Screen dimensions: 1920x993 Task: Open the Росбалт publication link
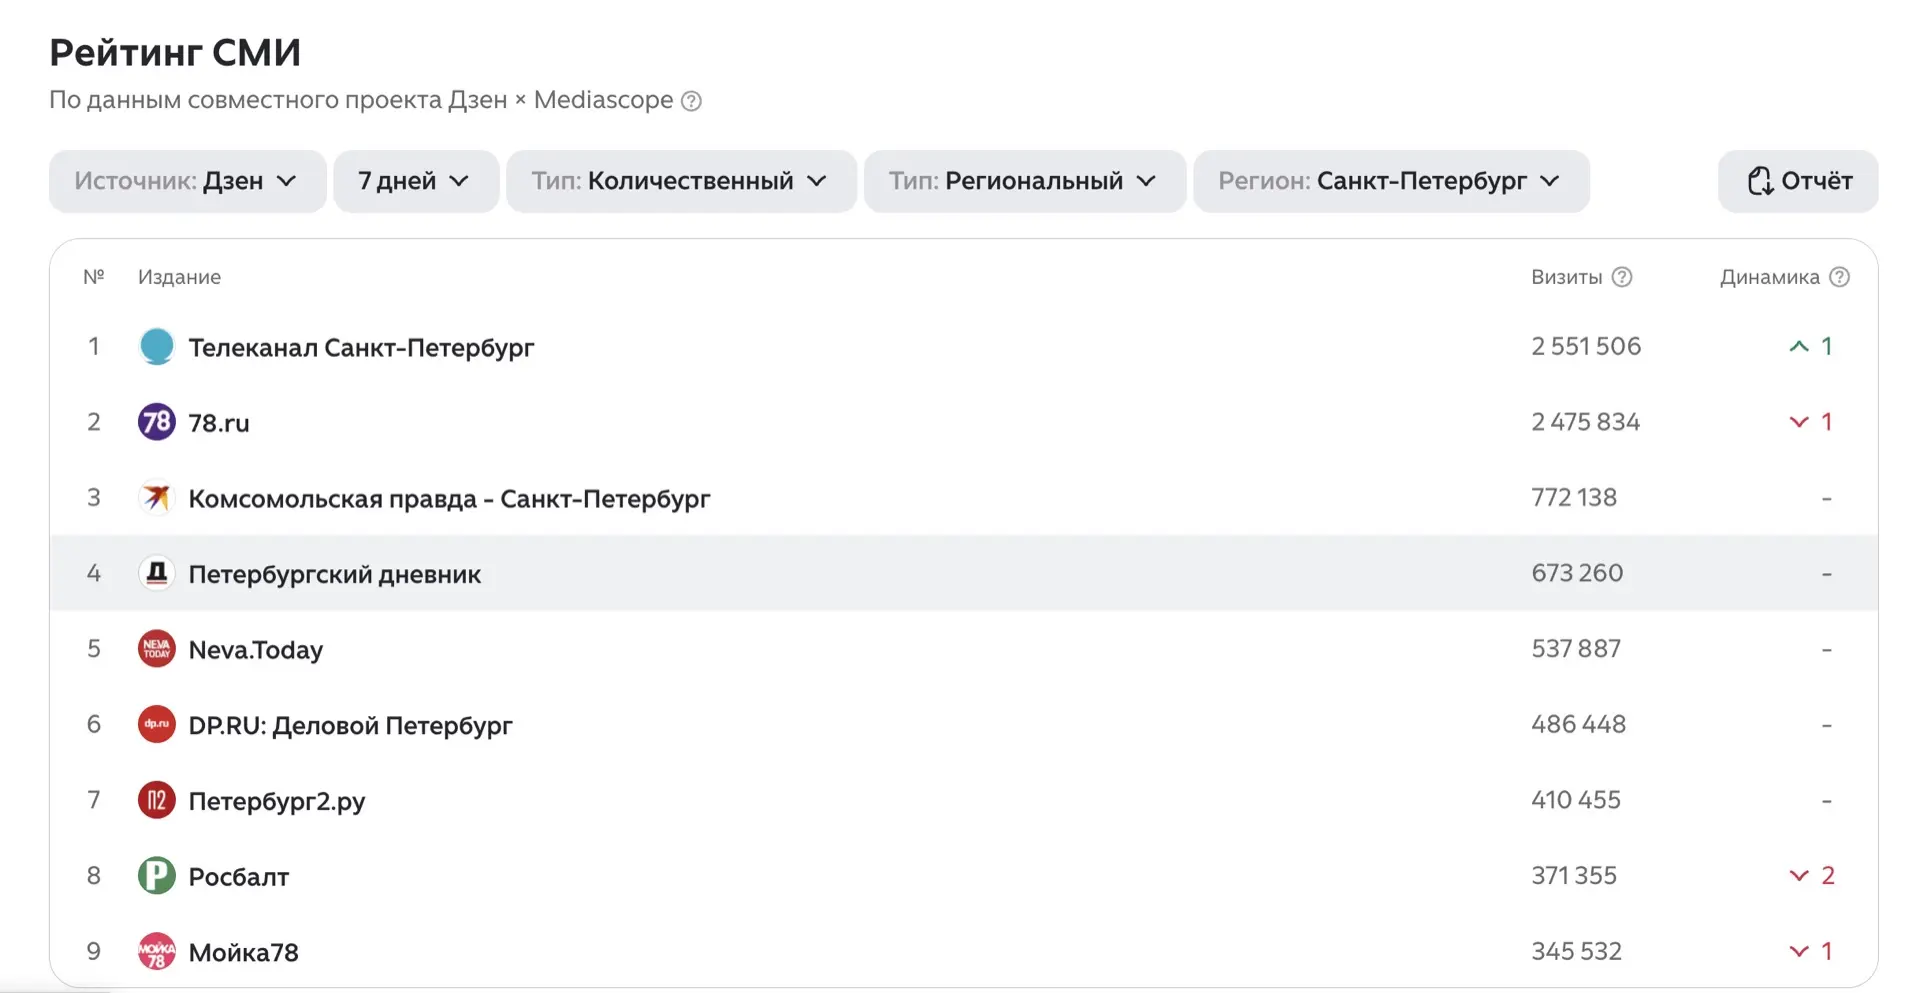239,877
